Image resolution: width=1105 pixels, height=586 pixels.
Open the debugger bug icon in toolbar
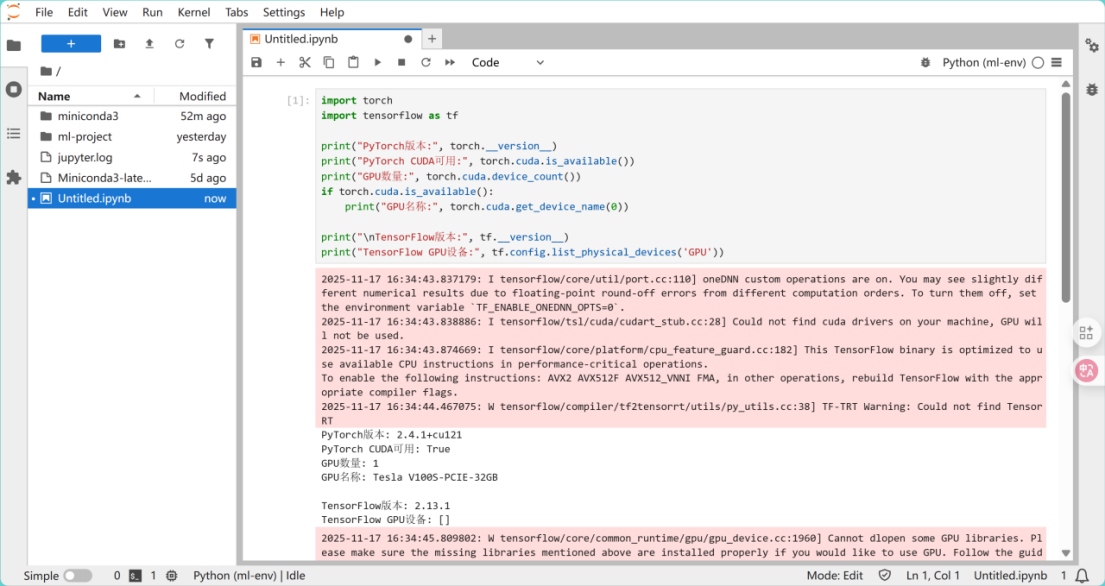pos(924,62)
